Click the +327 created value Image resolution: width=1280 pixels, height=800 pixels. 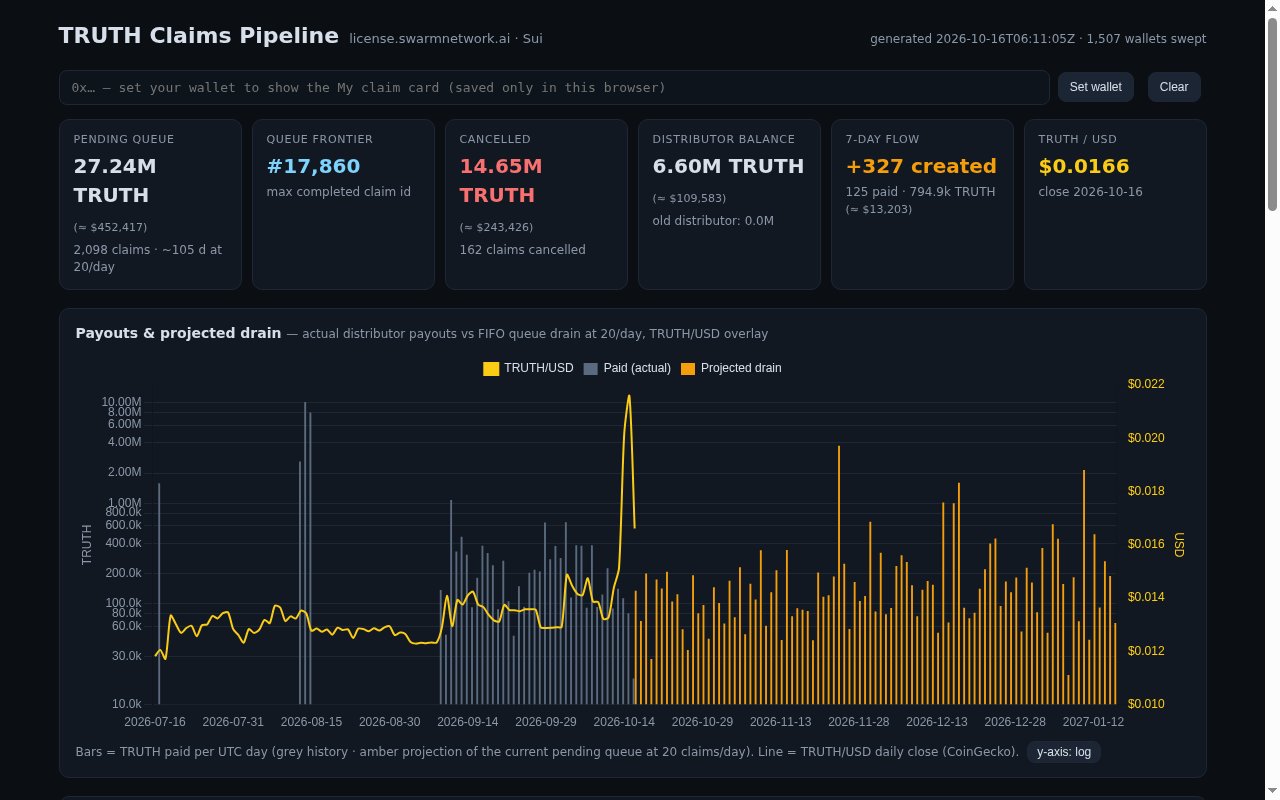(x=921, y=166)
